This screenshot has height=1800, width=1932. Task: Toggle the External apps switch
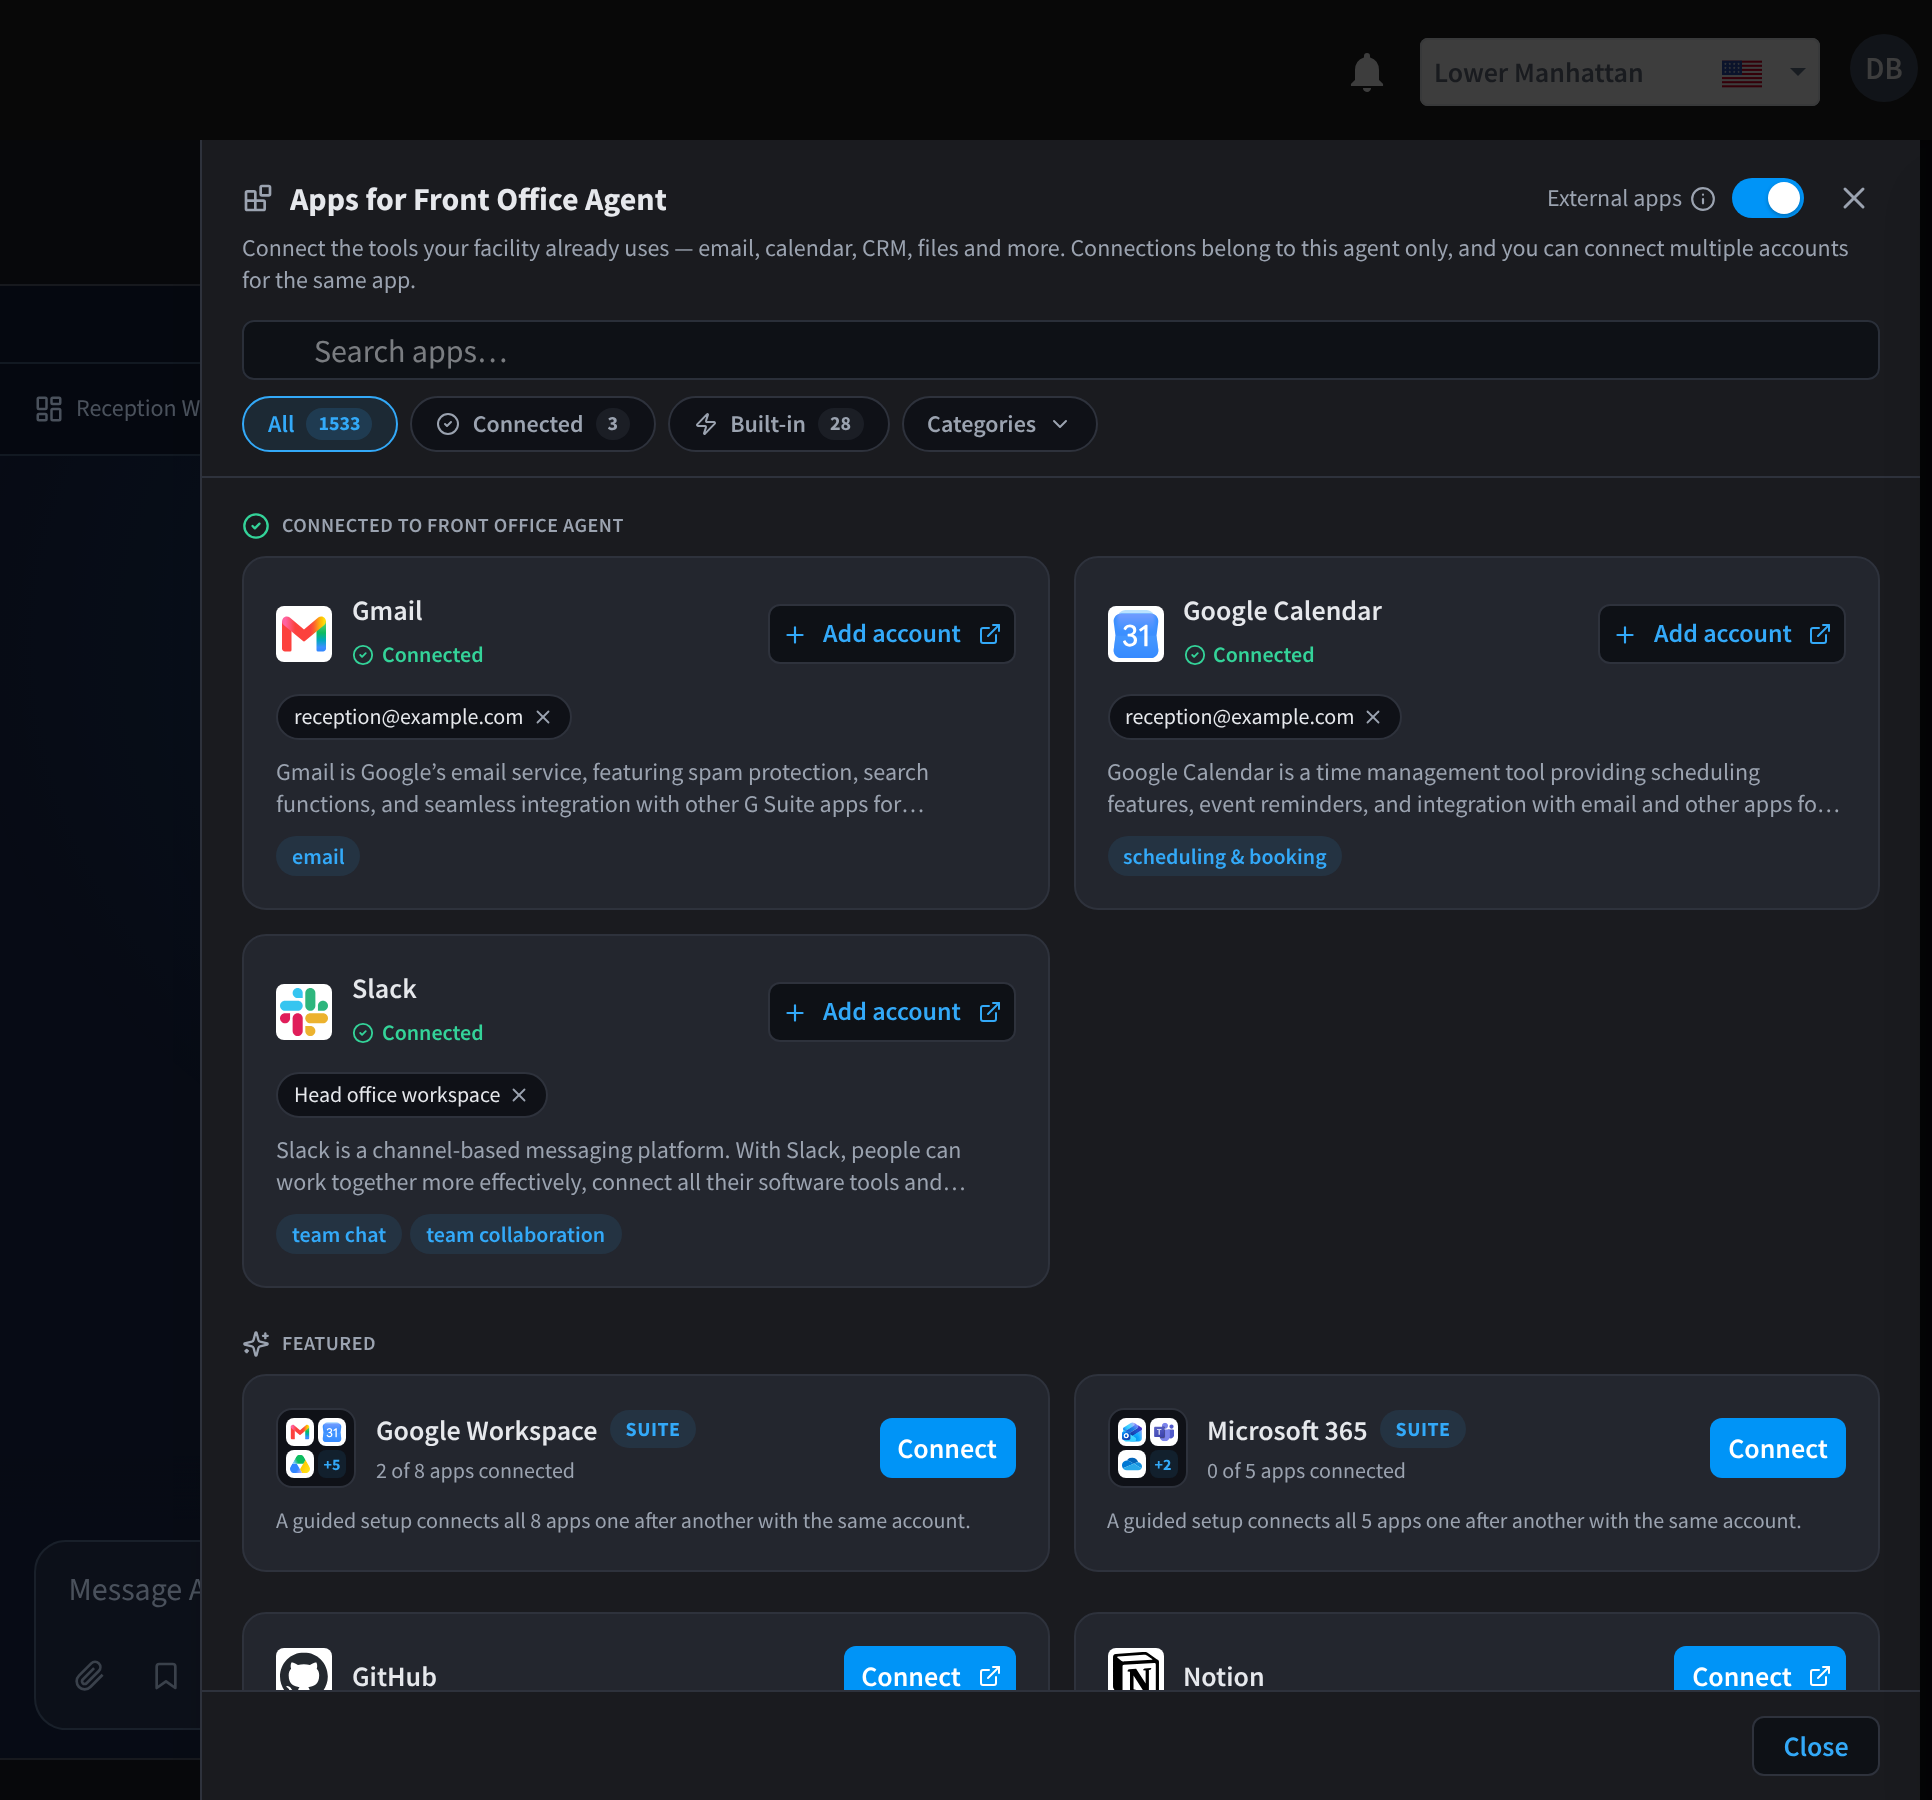tap(1768, 198)
